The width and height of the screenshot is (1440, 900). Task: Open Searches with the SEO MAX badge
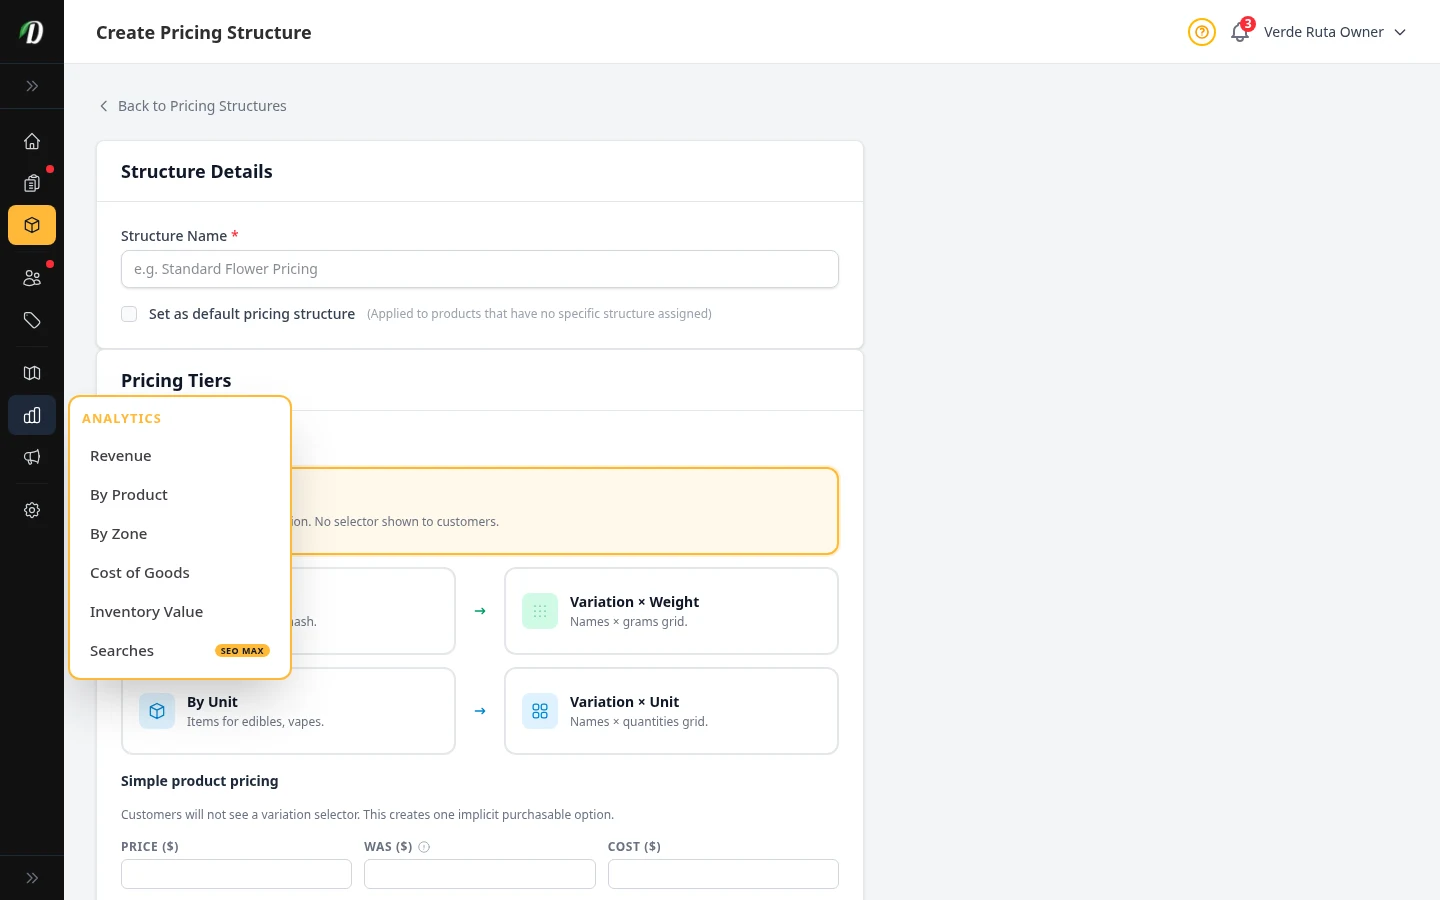(122, 650)
